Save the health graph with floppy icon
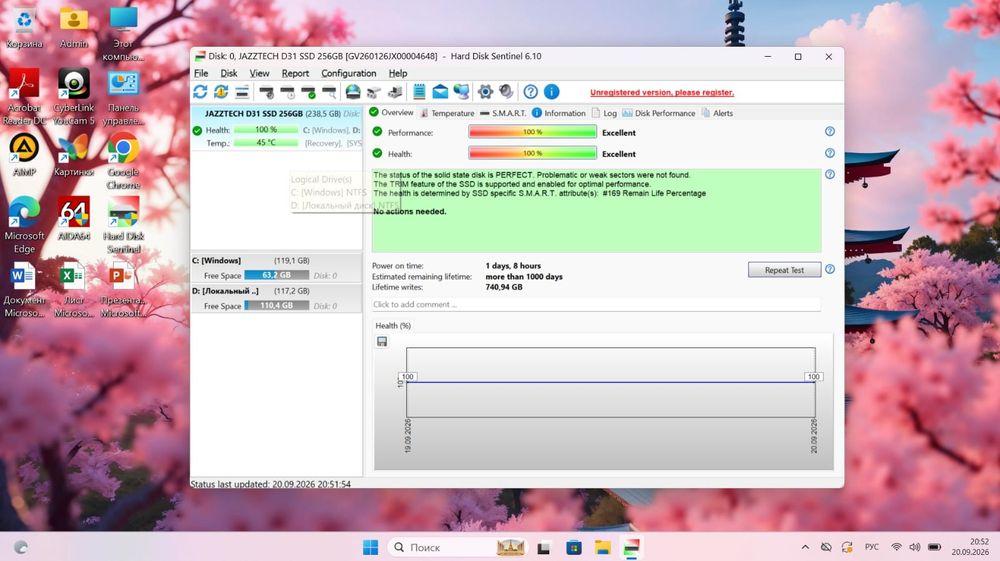Image resolution: width=1000 pixels, height=561 pixels. click(x=382, y=342)
